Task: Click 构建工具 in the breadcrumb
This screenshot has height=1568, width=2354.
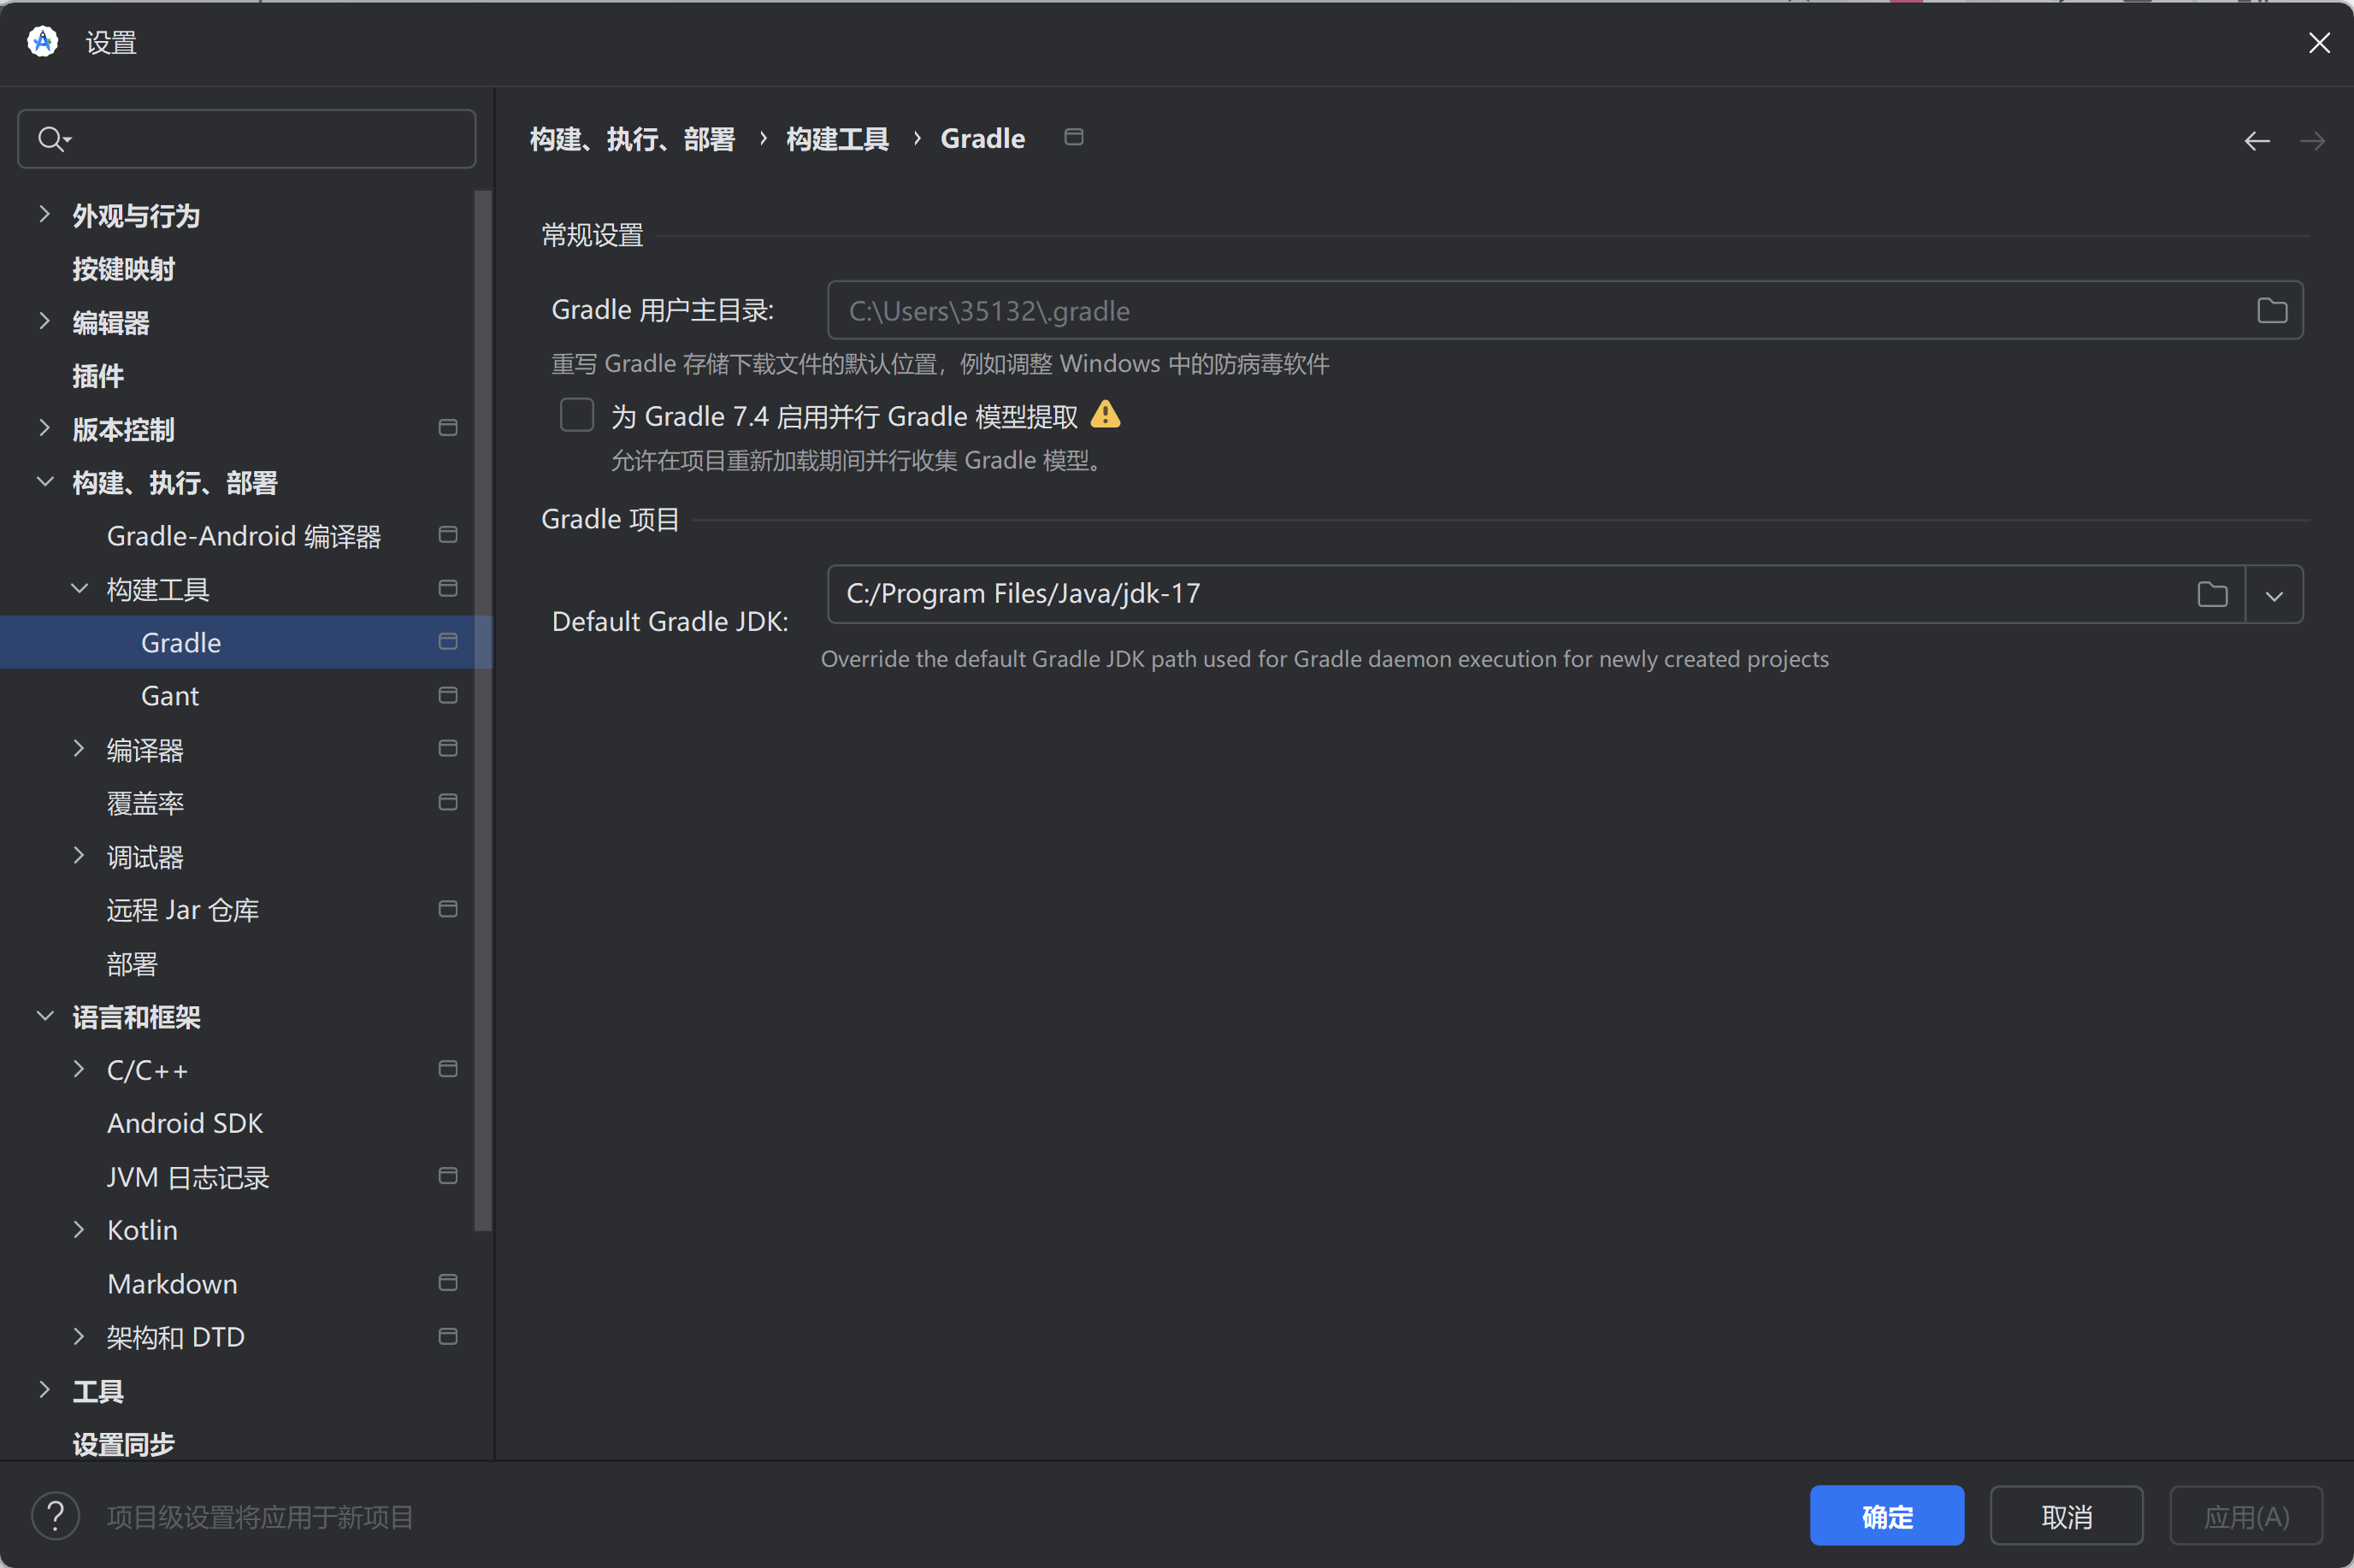Action: click(837, 139)
